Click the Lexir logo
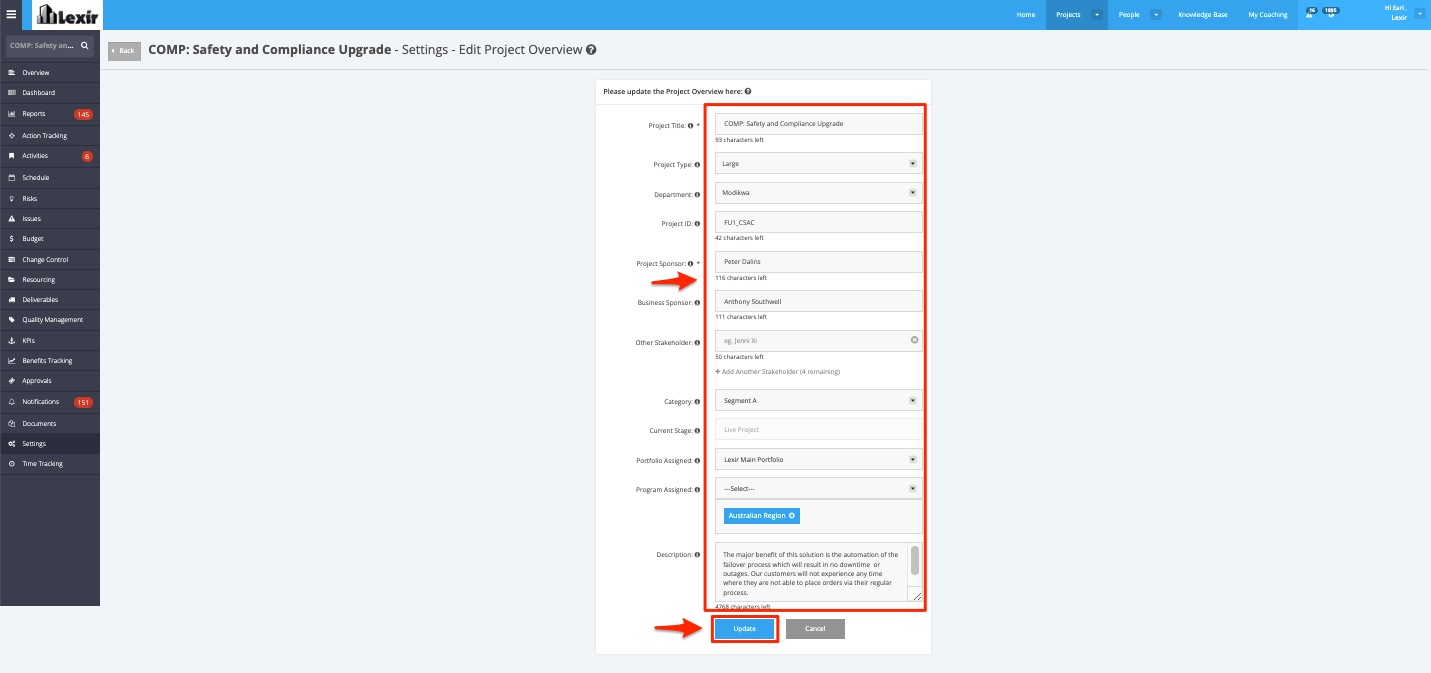Screen dimensions: 1431x673 (x=66, y=15)
